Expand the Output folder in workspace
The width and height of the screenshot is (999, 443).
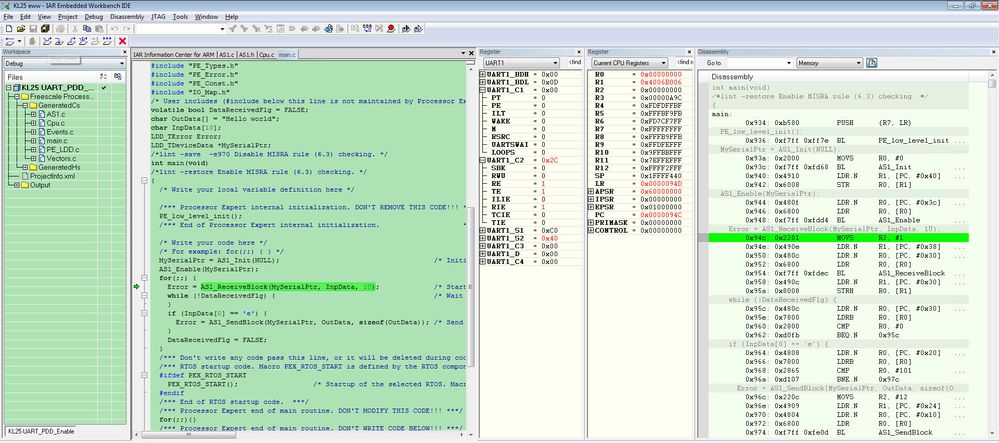17,185
